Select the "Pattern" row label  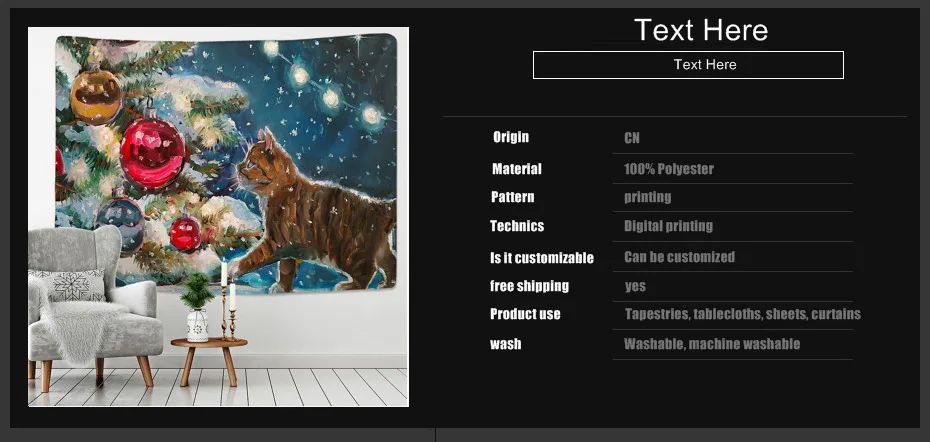coord(512,197)
